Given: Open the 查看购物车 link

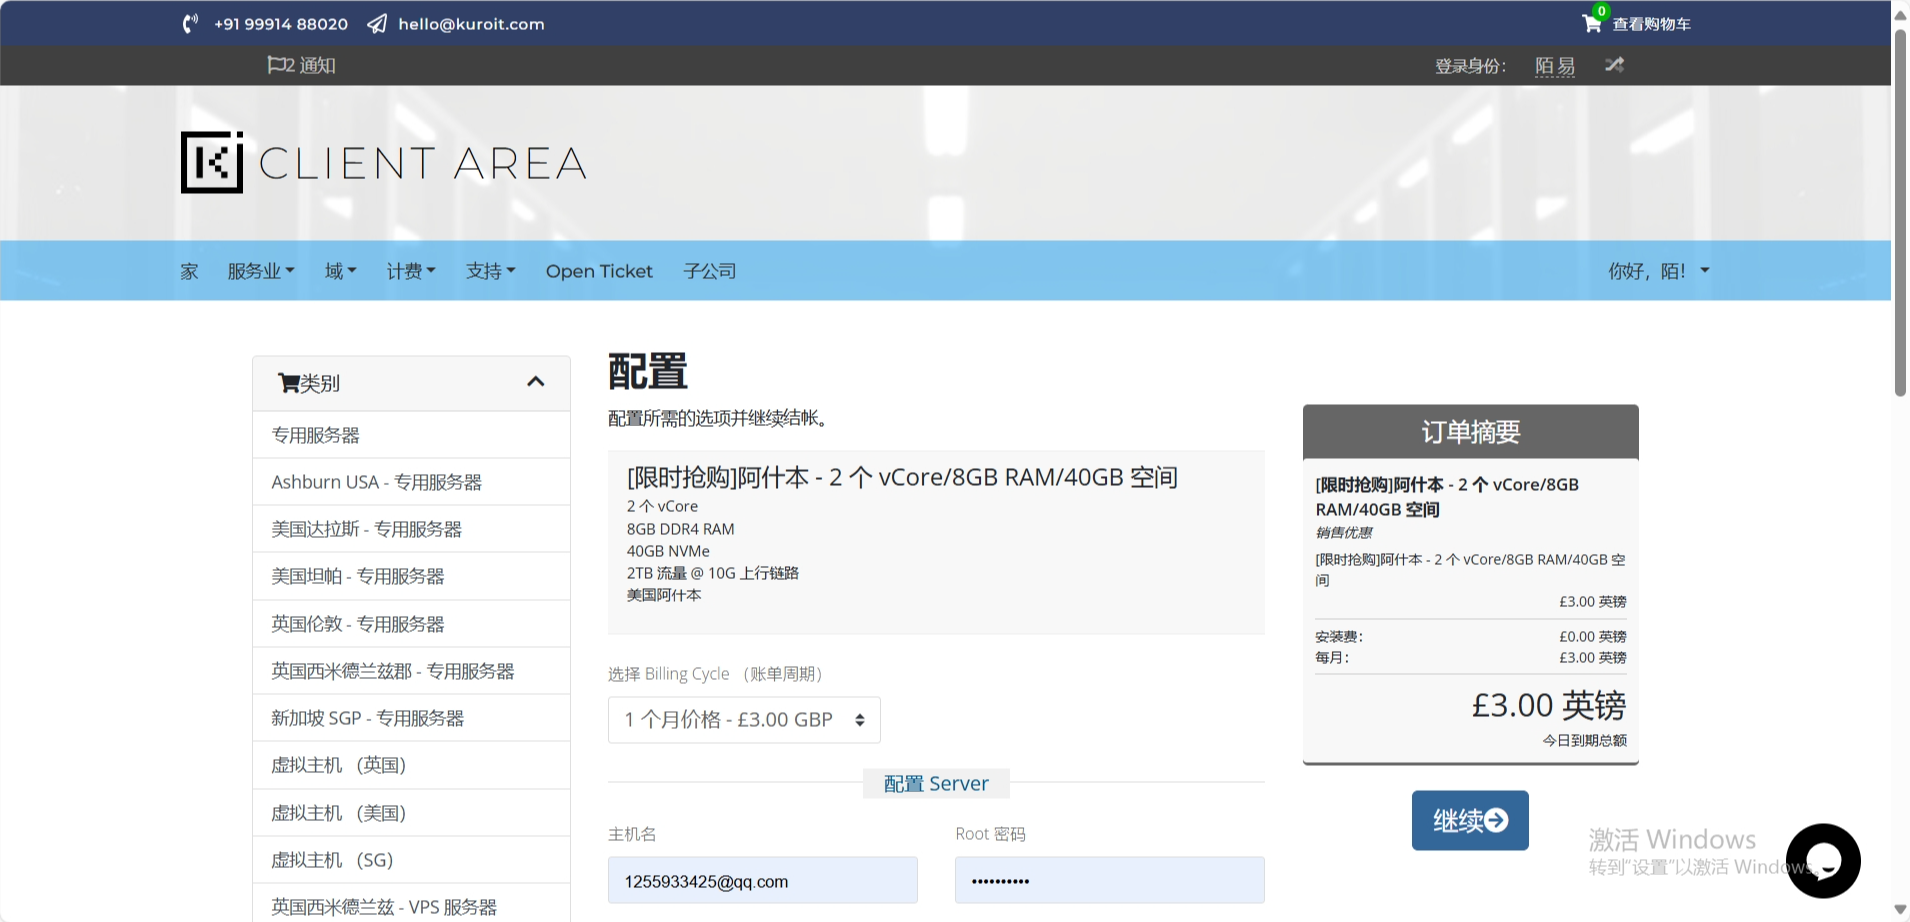Looking at the screenshot, I should point(1650,23).
